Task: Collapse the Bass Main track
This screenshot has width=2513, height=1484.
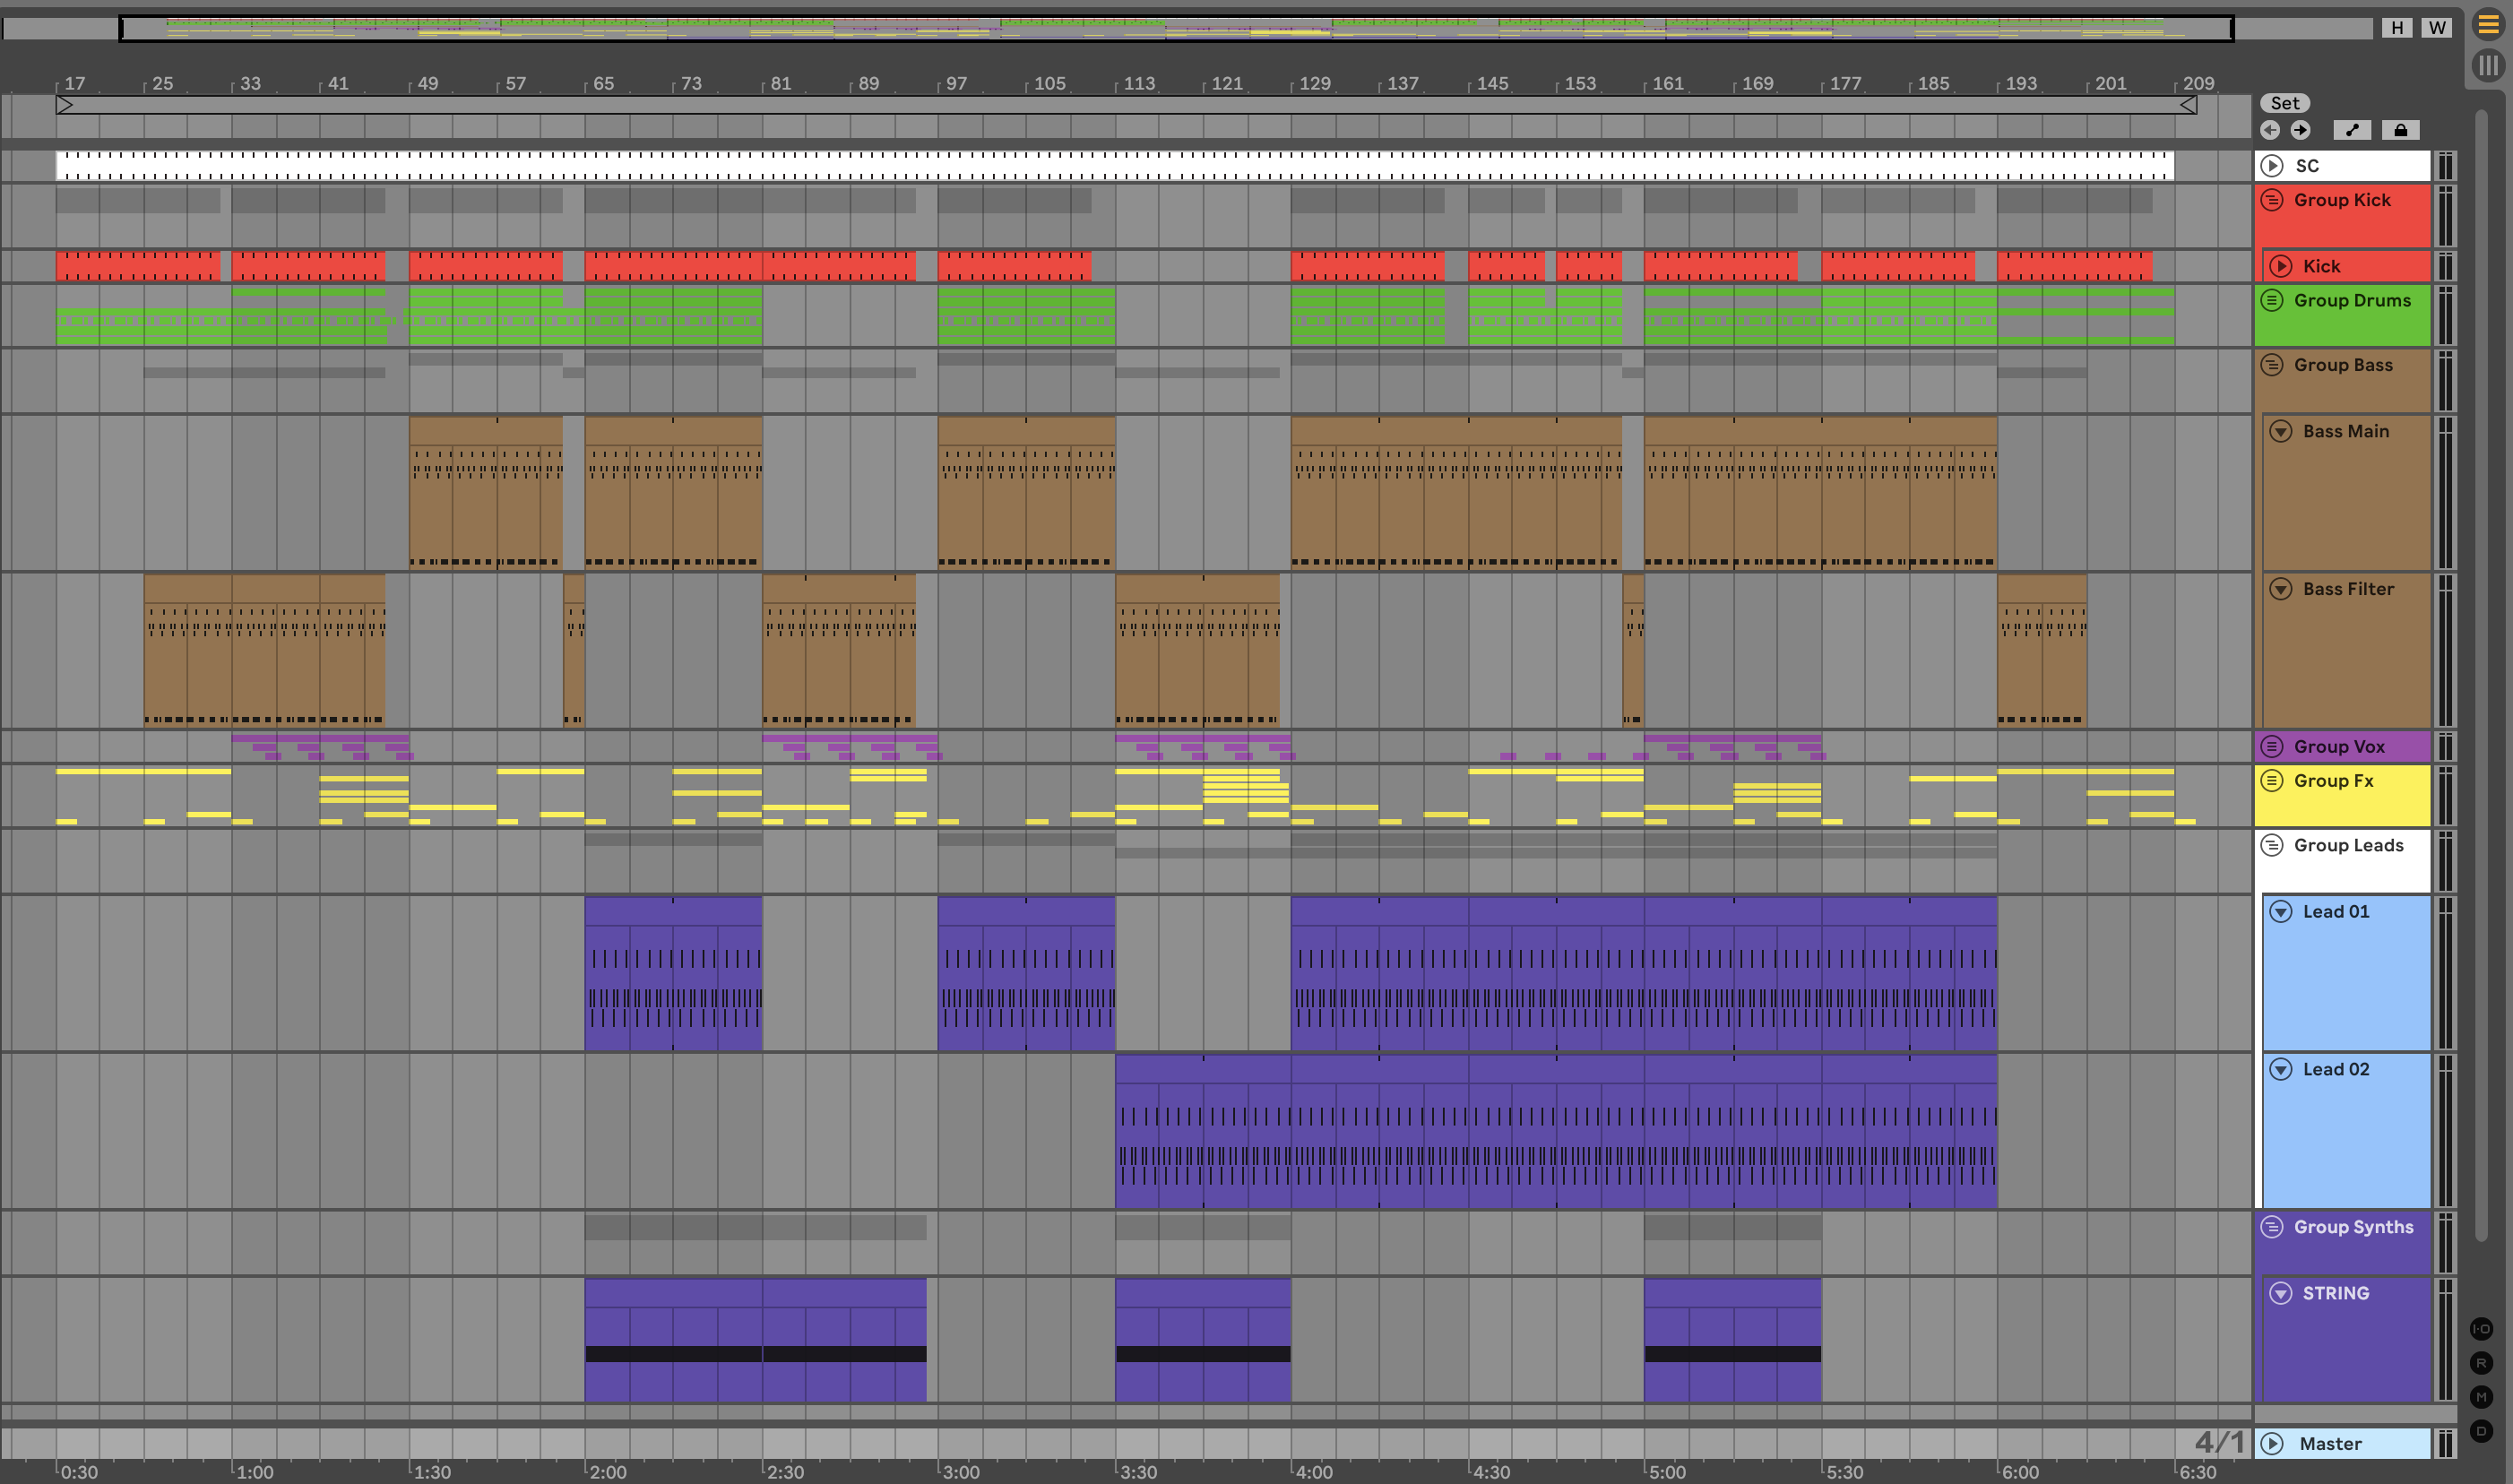Action: (x=2280, y=431)
